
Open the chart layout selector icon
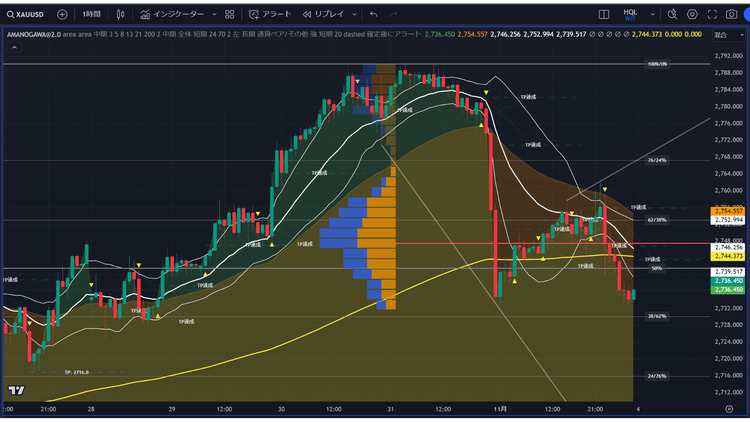click(x=603, y=14)
